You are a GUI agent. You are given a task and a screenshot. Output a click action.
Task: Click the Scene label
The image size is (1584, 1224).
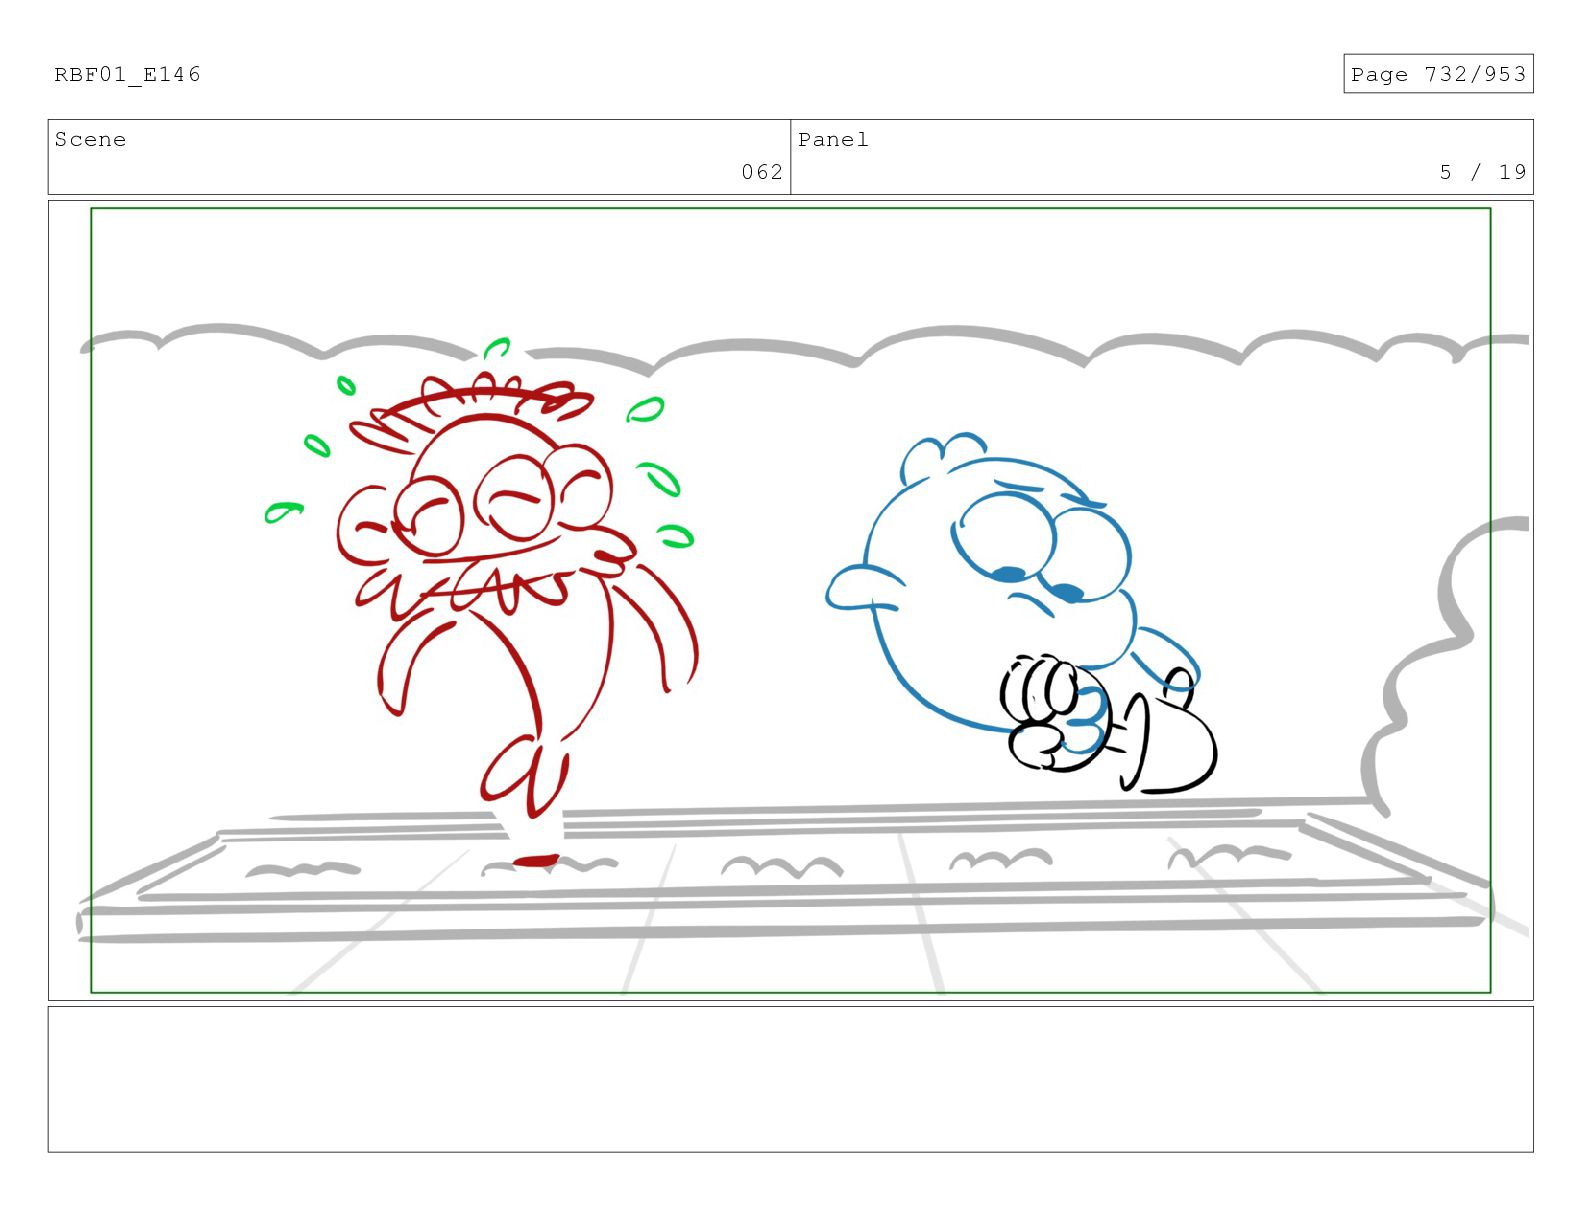tap(91, 139)
